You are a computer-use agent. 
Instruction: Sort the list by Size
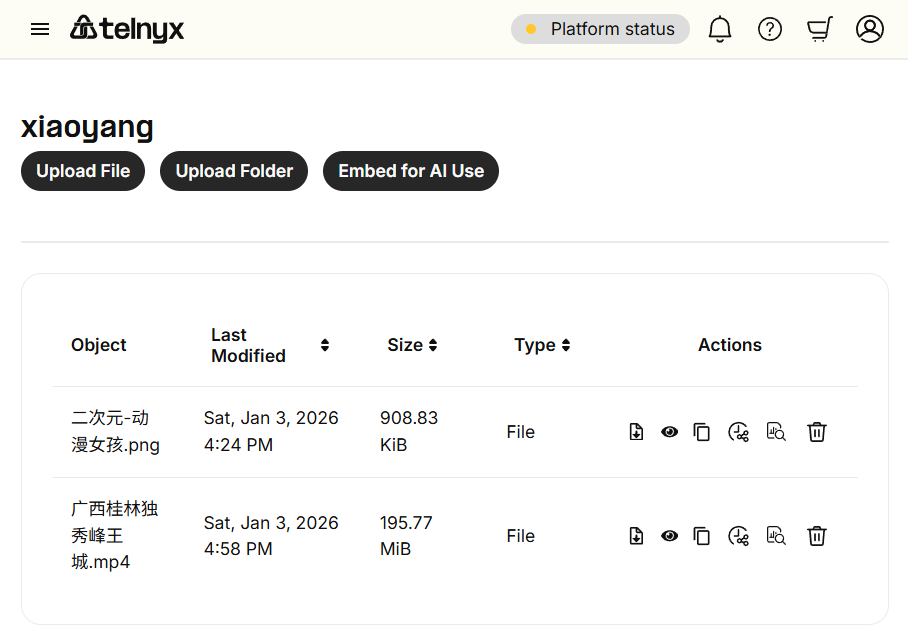(432, 345)
